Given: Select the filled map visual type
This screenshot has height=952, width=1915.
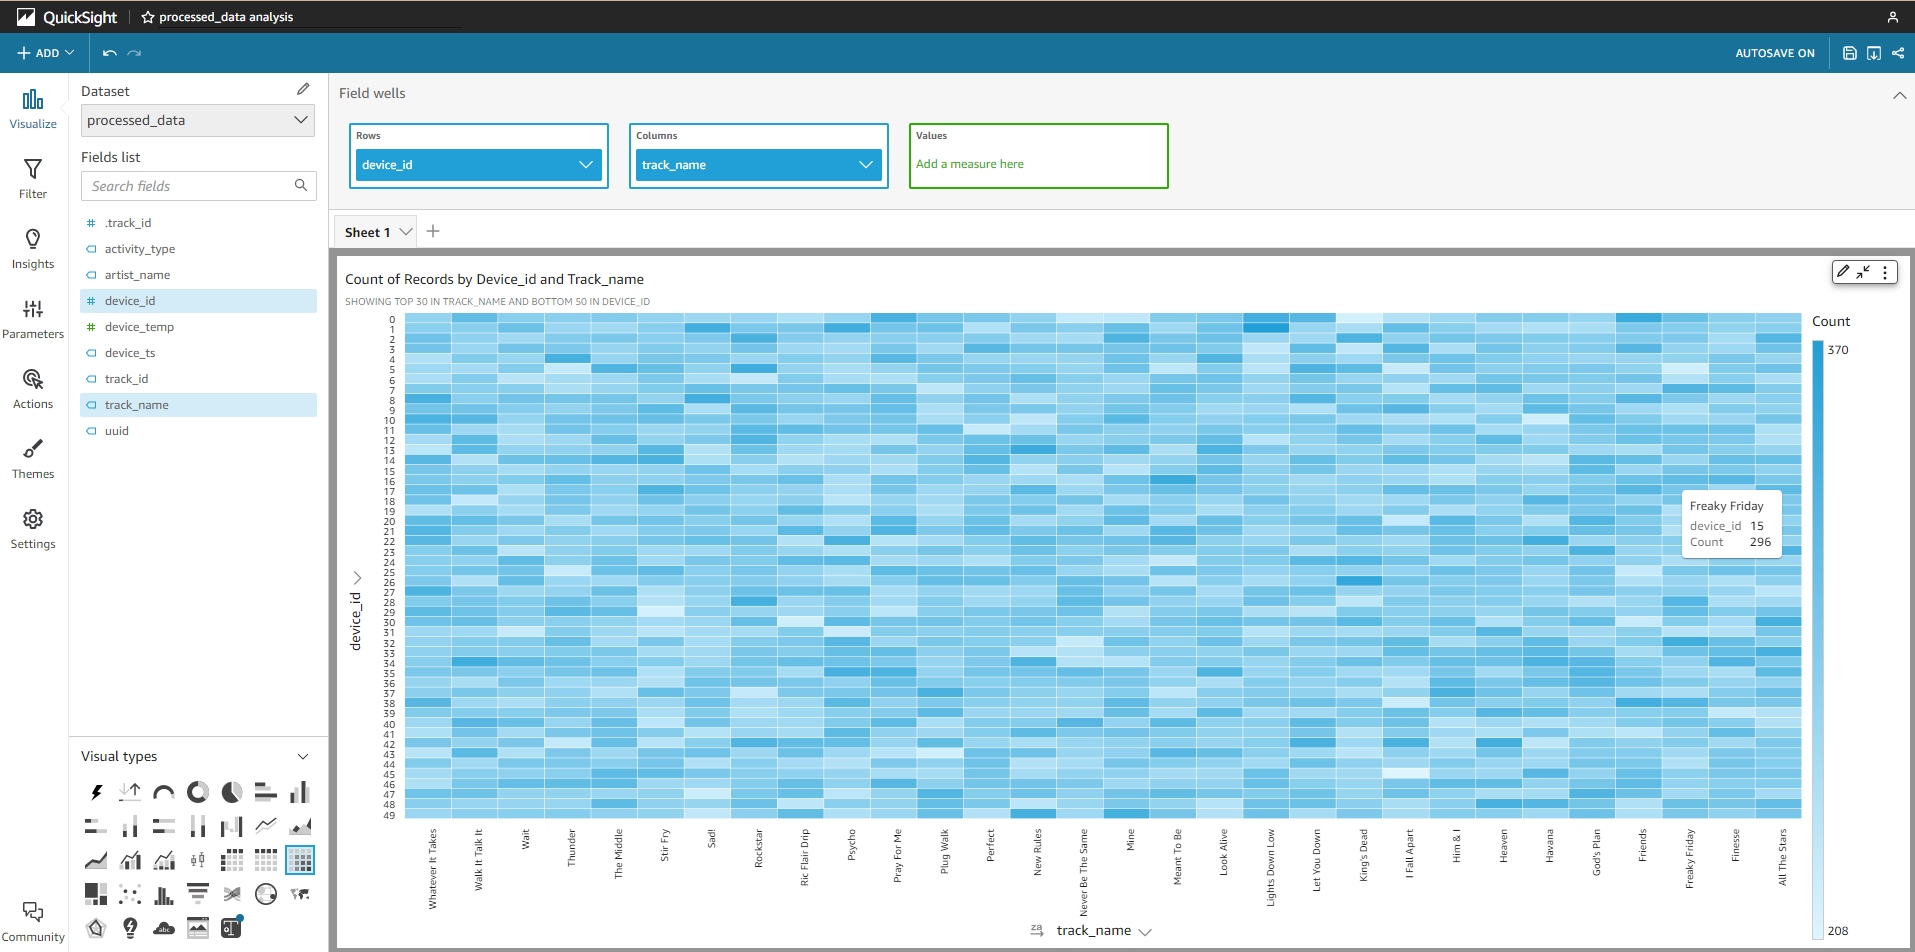Looking at the screenshot, I should pos(300,894).
